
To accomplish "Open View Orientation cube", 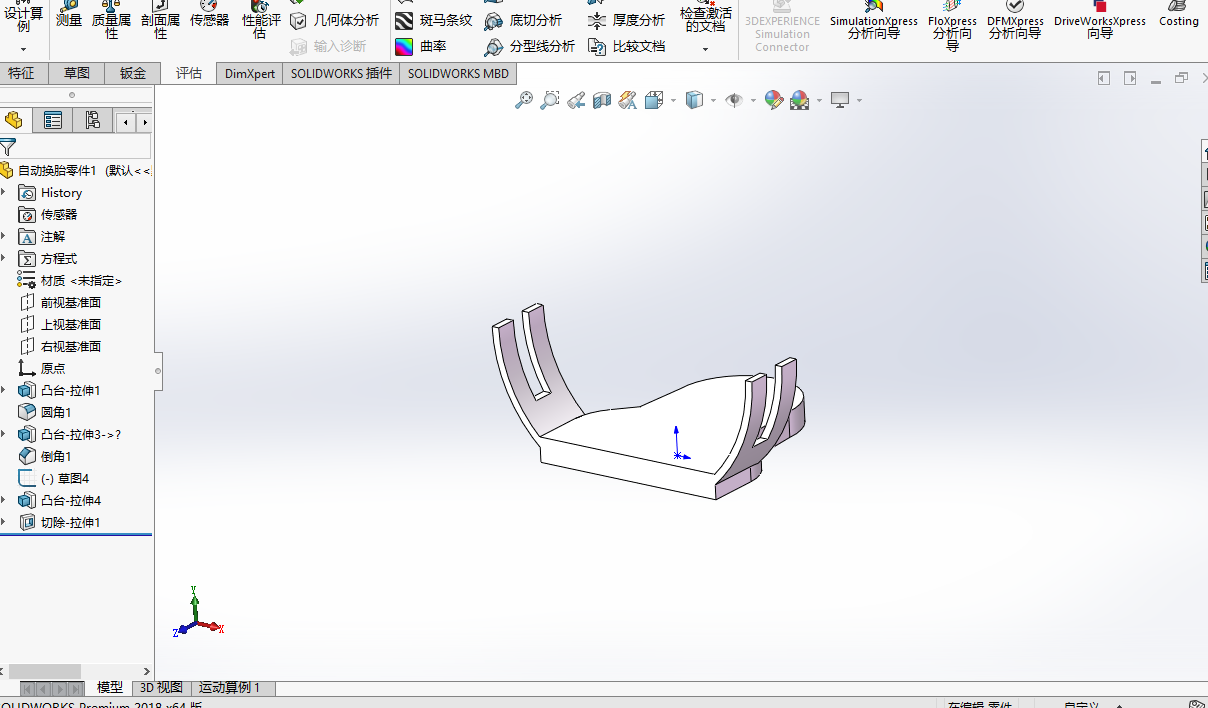I will click(654, 100).
